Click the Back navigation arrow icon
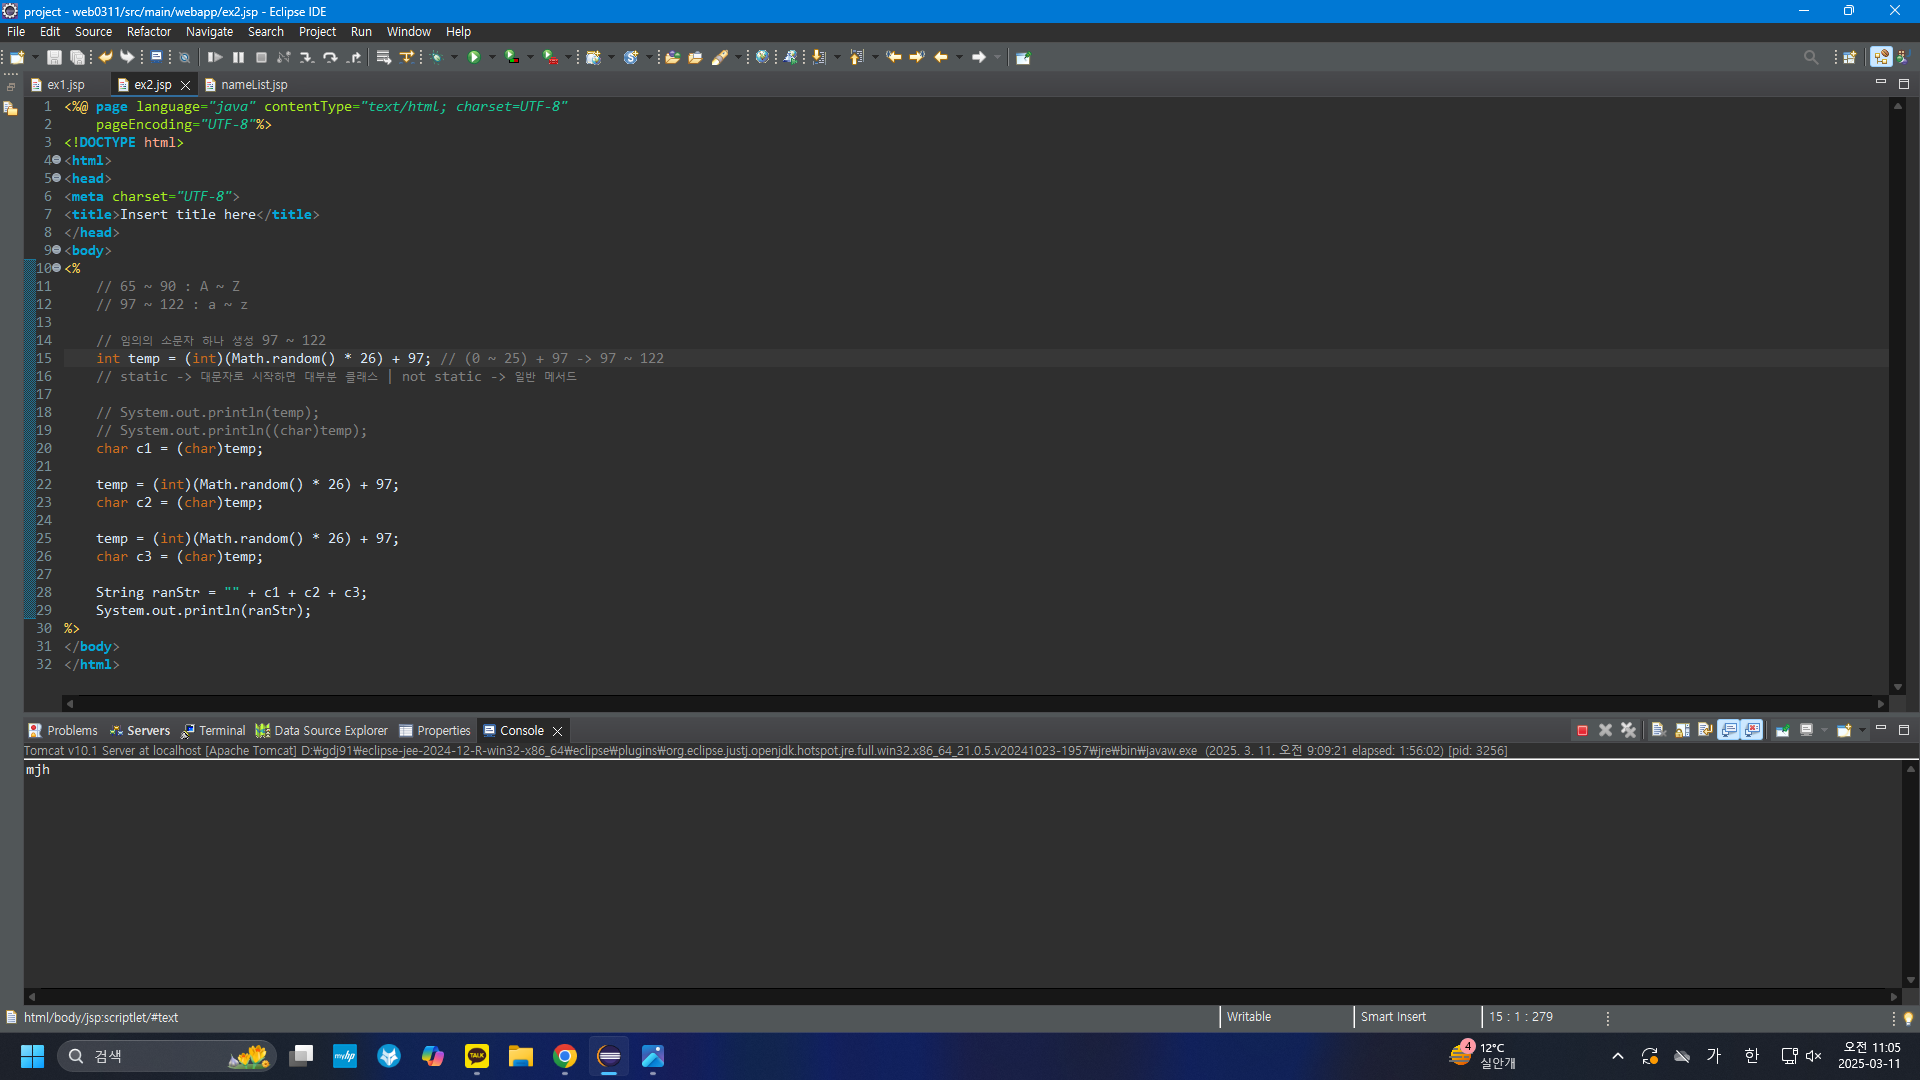This screenshot has height=1080, width=1920. pos(941,58)
